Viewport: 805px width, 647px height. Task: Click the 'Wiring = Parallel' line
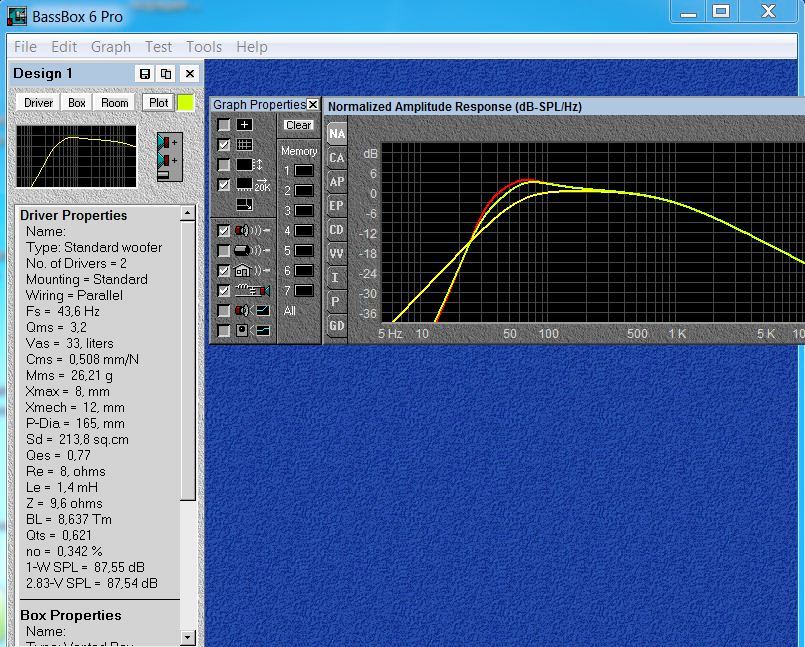tap(74, 295)
